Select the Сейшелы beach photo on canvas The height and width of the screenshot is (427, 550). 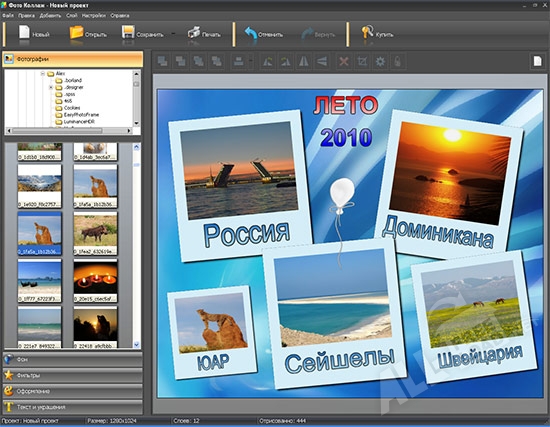click(333, 298)
